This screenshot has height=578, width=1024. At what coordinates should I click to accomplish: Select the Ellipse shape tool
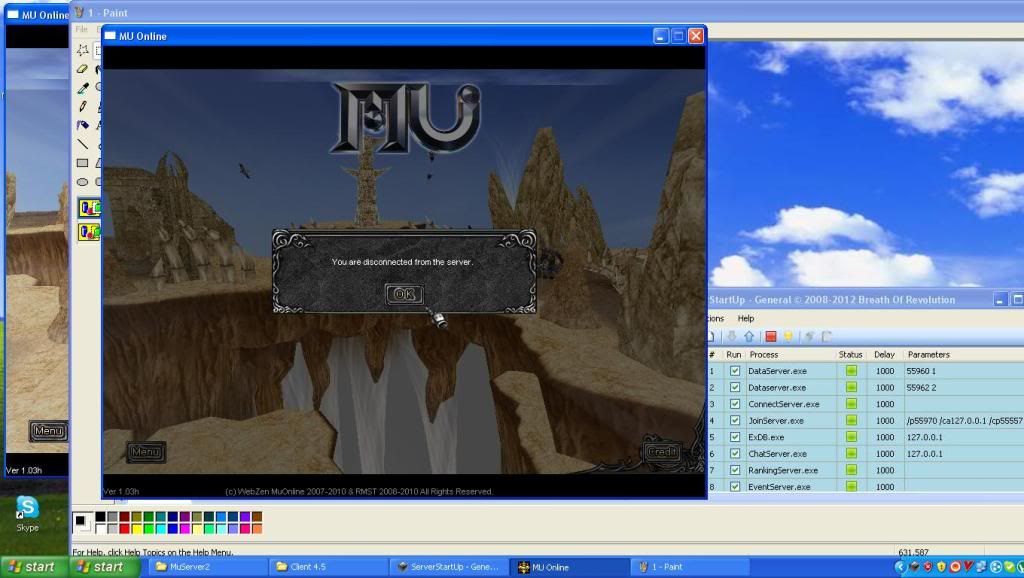click(83, 182)
